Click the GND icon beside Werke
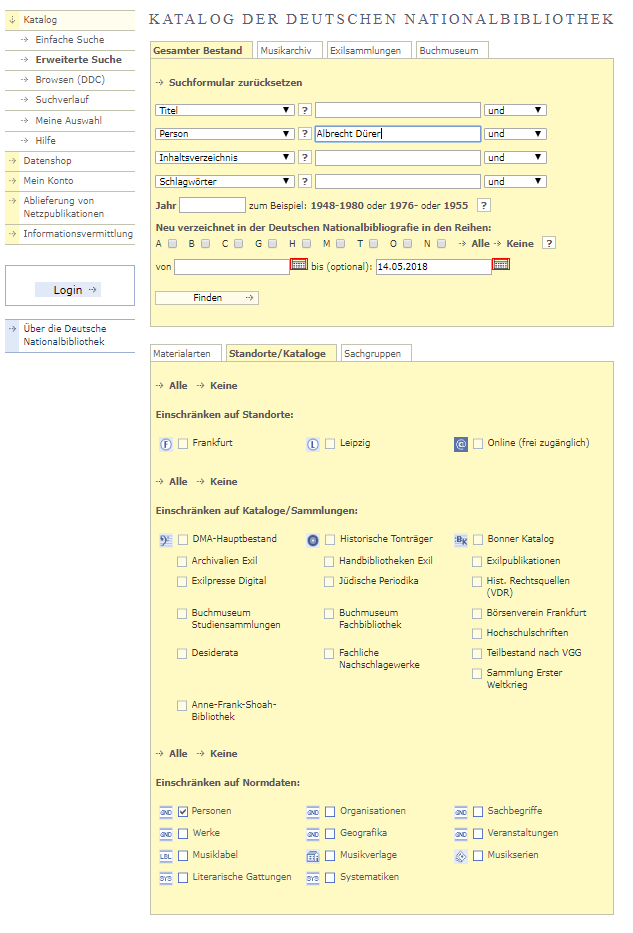633x933 pixels. pos(166,834)
